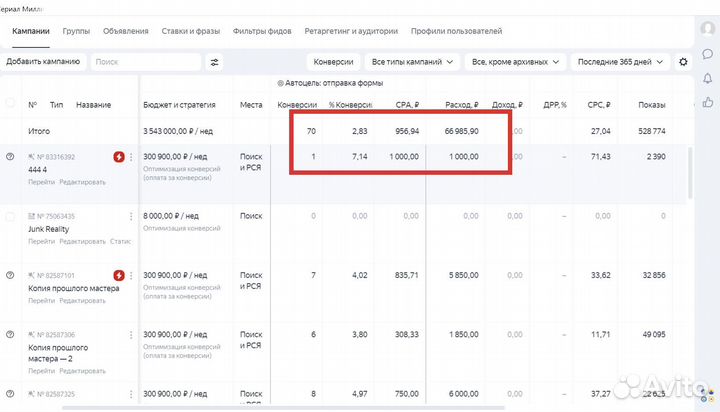Click the Добавить кампанию button
The width and height of the screenshot is (720, 412).
(x=43, y=62)
